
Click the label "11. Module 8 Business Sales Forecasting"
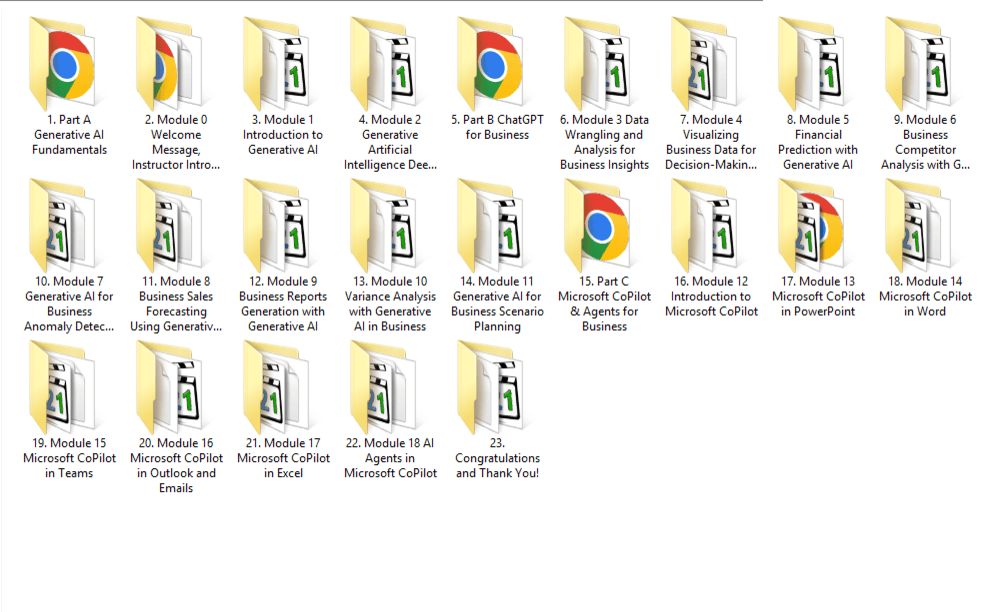tap(176, 304)
